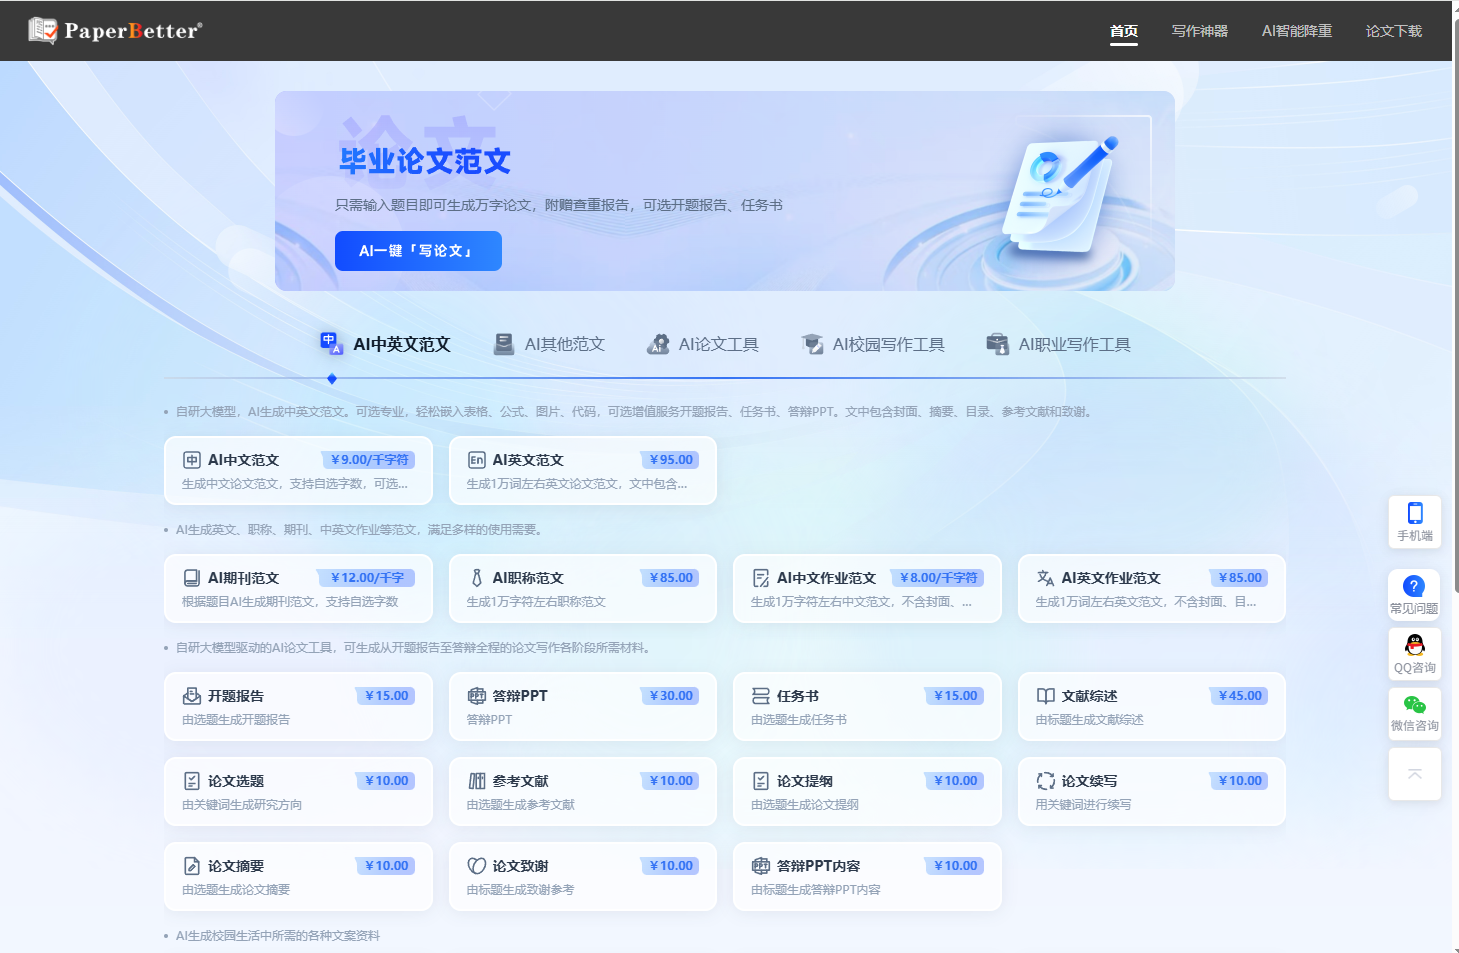Click the 开题报告 card icon

(192, 696)
